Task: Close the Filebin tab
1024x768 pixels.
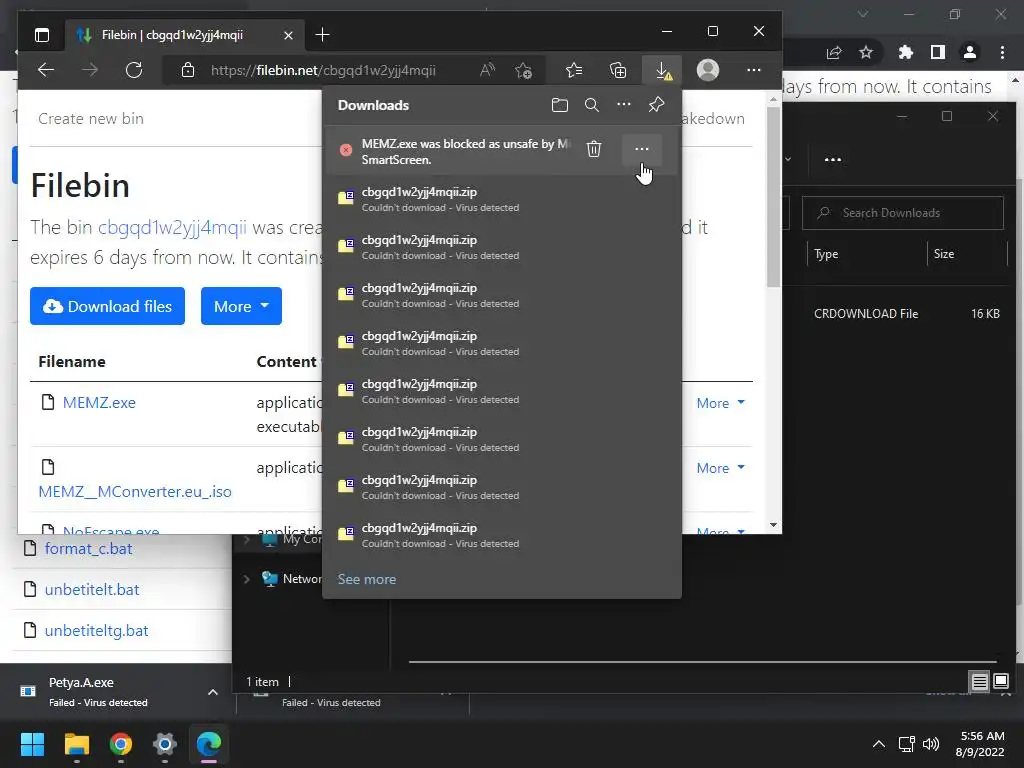Action: (288, 35)
